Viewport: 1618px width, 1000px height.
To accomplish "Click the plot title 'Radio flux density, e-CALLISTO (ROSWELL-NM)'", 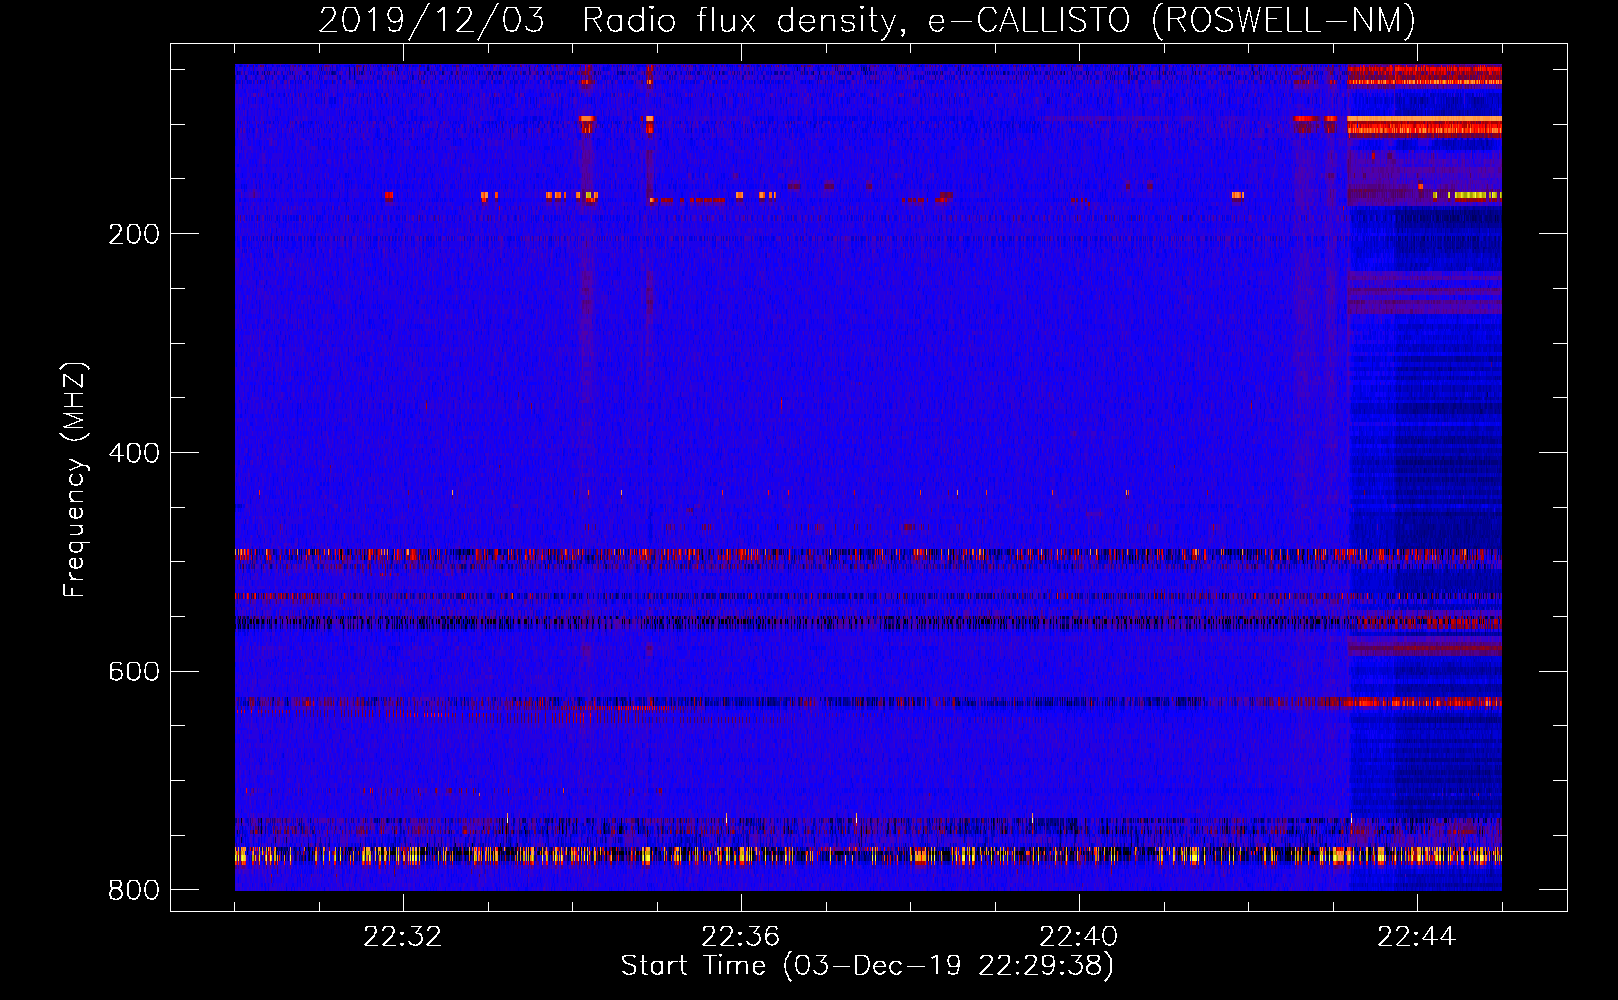I will pyautogui.click(x=999, y=20).
